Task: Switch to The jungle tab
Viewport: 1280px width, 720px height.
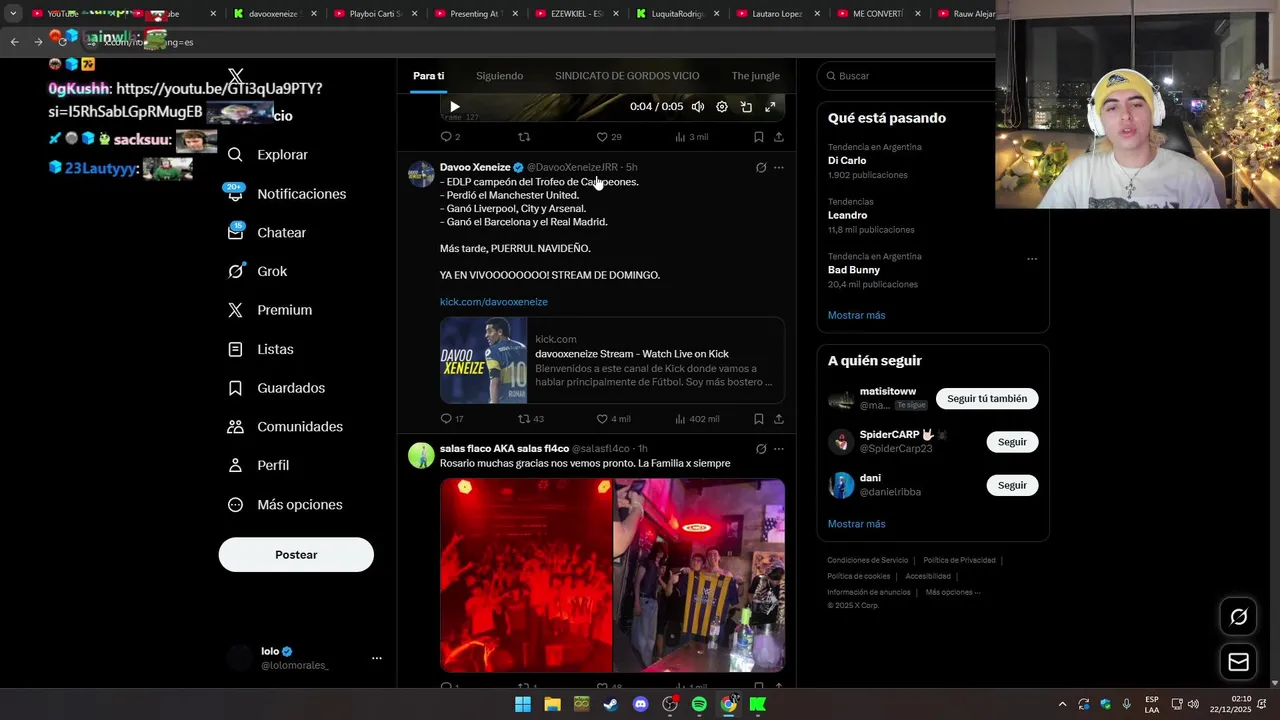Action: click(755, 76)
